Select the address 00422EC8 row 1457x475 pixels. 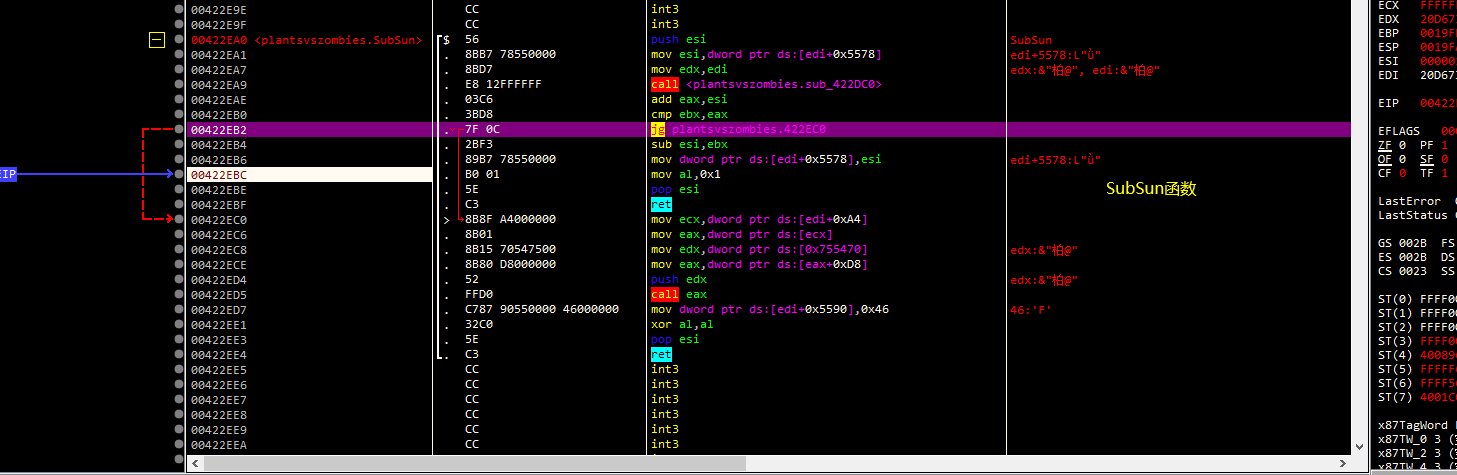tap(218, 250)
